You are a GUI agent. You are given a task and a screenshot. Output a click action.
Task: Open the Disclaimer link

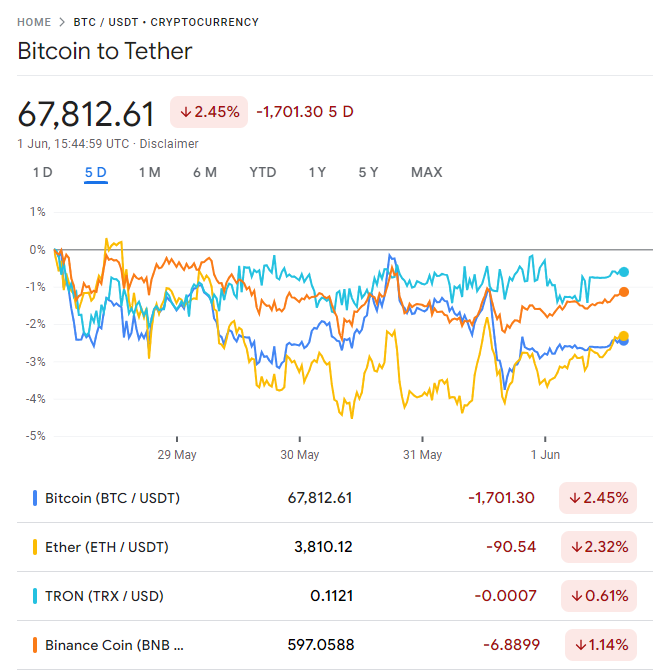click(169, 143)
